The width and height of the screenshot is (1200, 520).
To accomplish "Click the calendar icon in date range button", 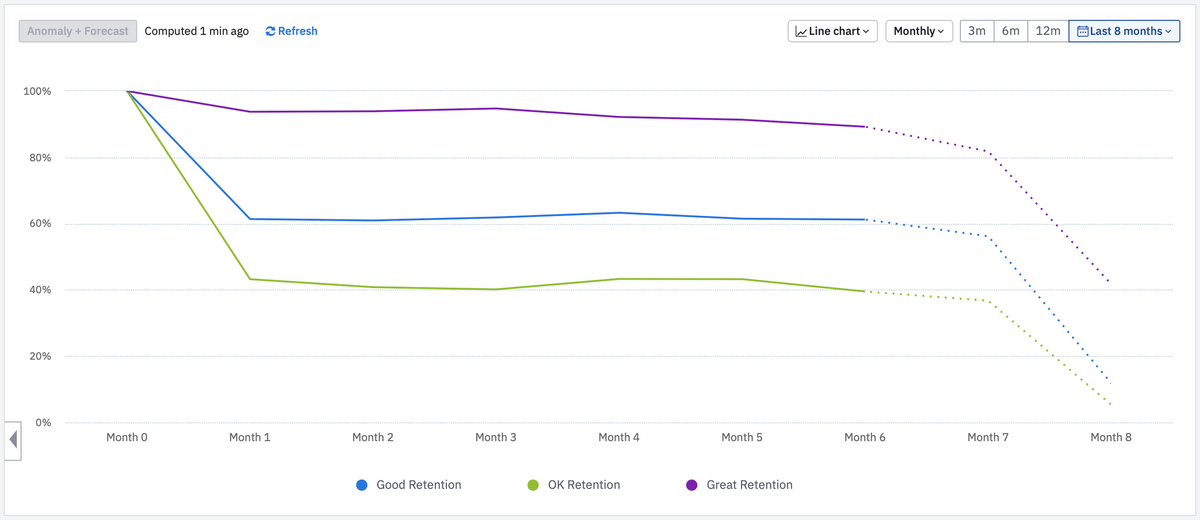I will coord(1082,31).
